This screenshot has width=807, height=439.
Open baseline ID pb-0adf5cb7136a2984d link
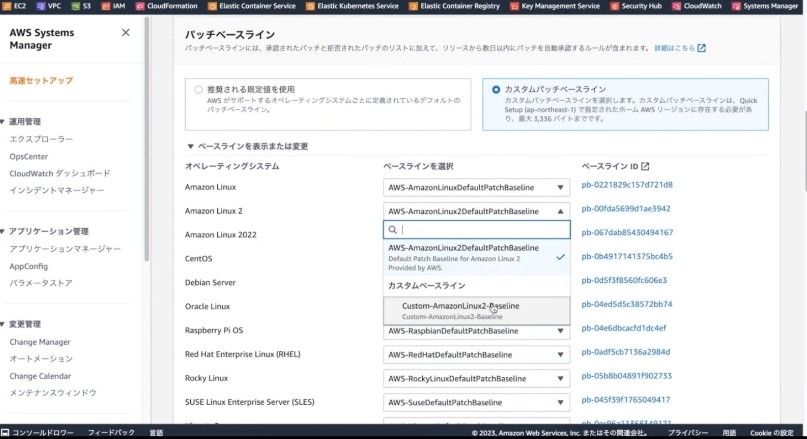tap(625, 352)
